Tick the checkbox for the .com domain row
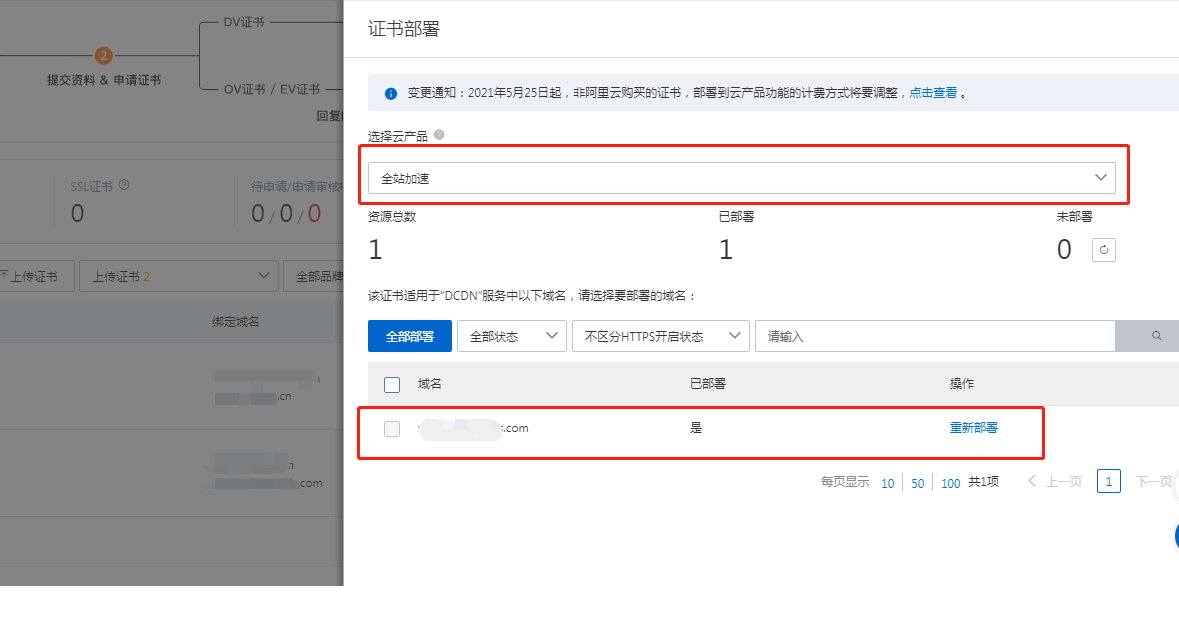Image resolution: width=1179 pixels, height=629 pixels. pyautogui.click(x=392, y=429)
